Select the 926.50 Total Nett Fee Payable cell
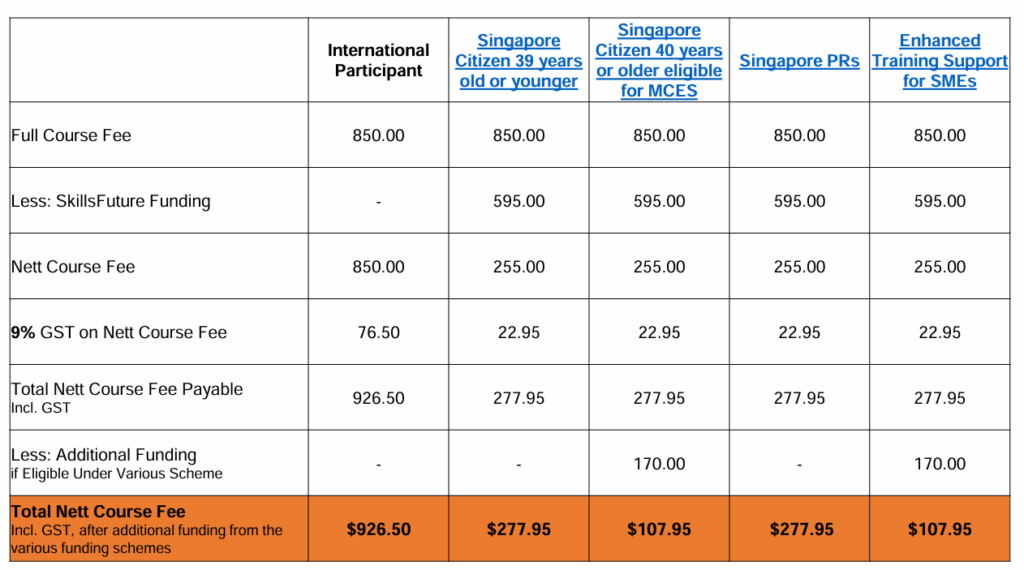The height and width of the screenshot is (570, 1024). [379, 398]
